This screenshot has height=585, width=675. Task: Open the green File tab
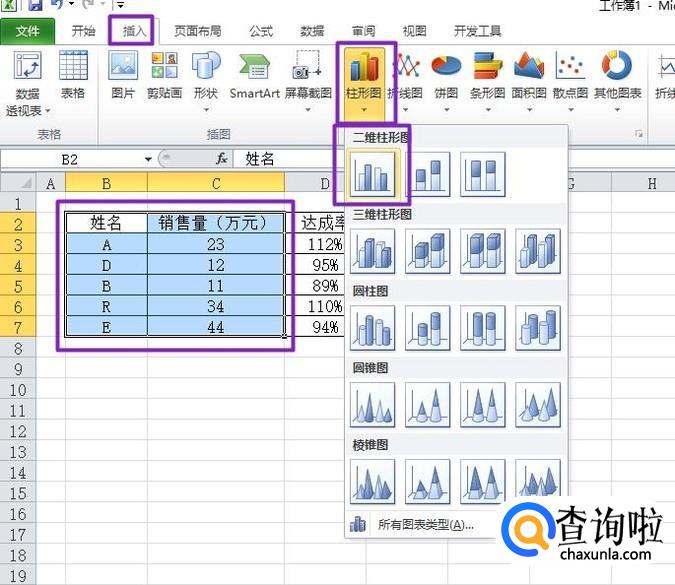coord(28,31)
